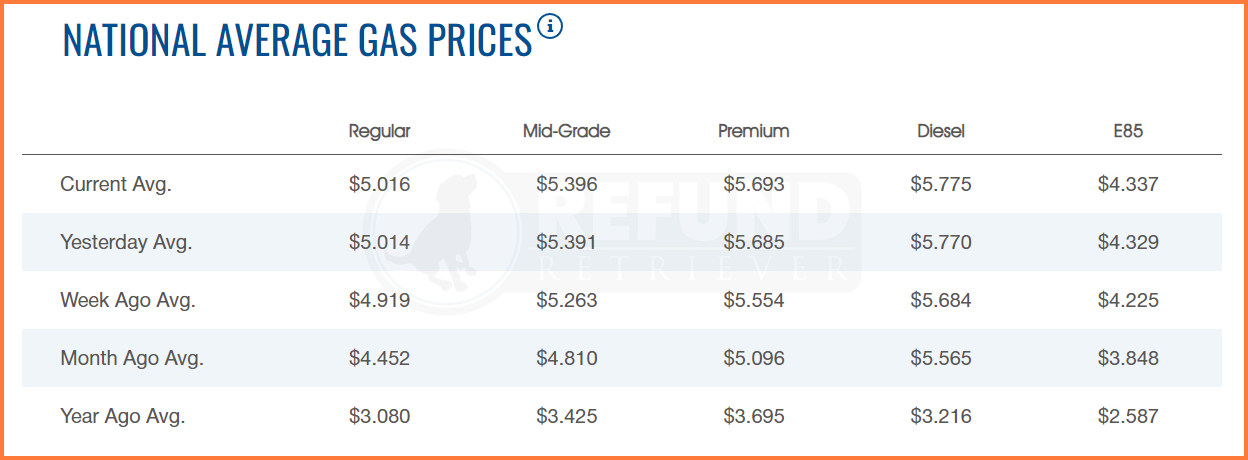This screenshot has width=1248, height=460.
Task: Click year ago Regular price $3.080
Action: pos(379,416)
